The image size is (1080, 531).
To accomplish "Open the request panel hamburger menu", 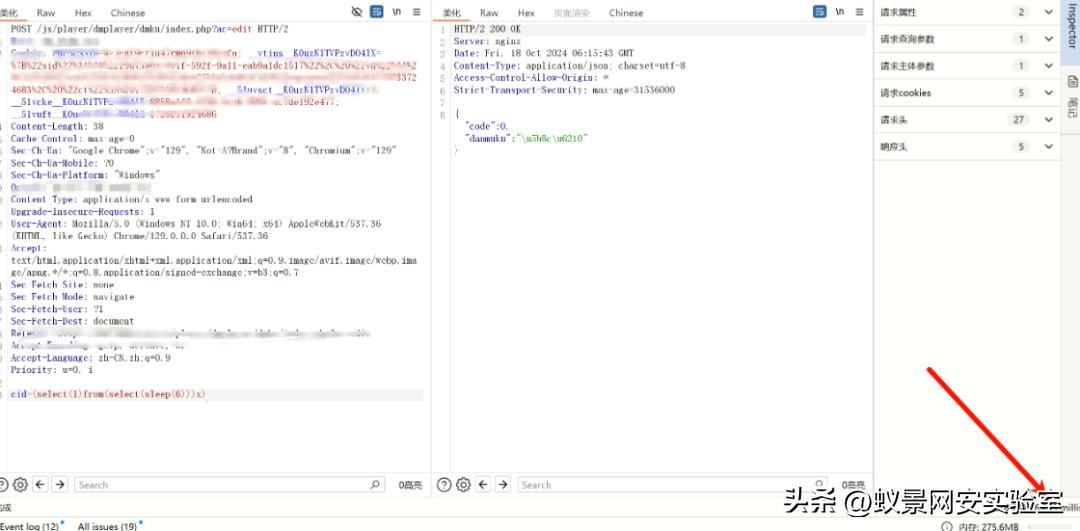I will [416, 12].
